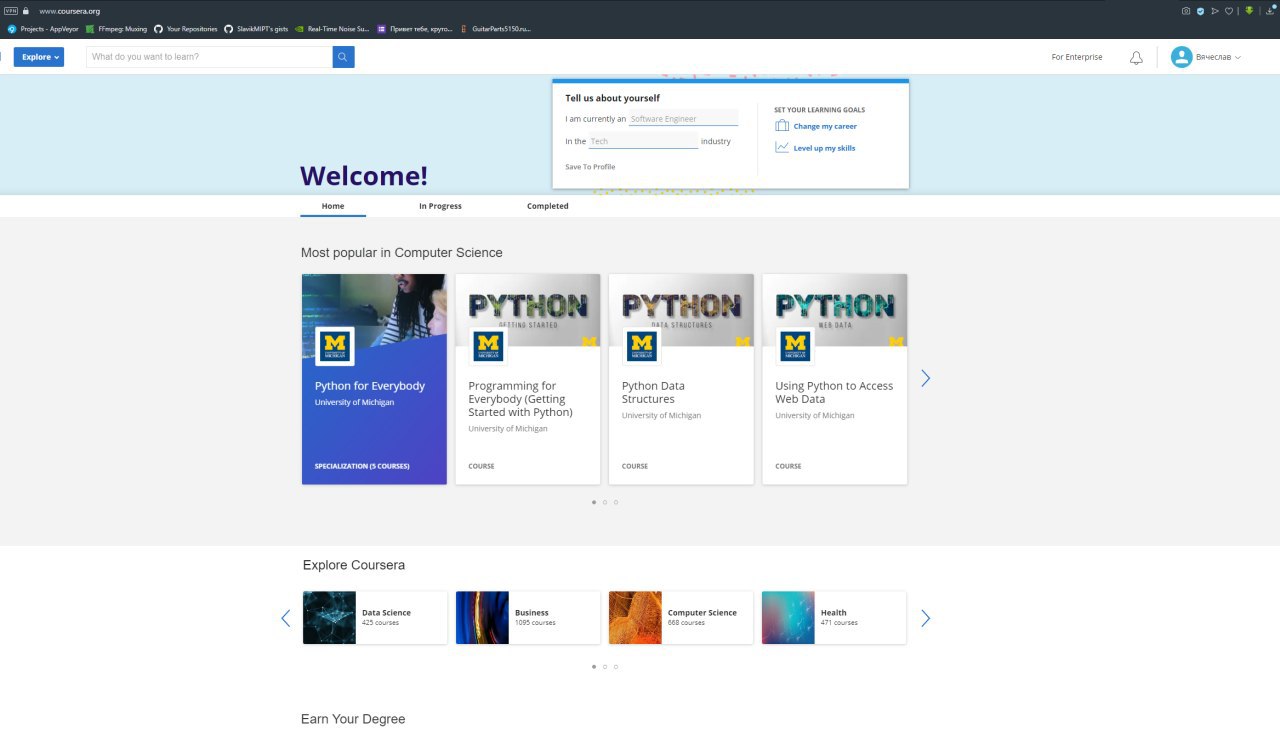Viewport: 1280px width, 735px height.
Task: Click the browser snapshot camera icon
Action: point(1186,11)
